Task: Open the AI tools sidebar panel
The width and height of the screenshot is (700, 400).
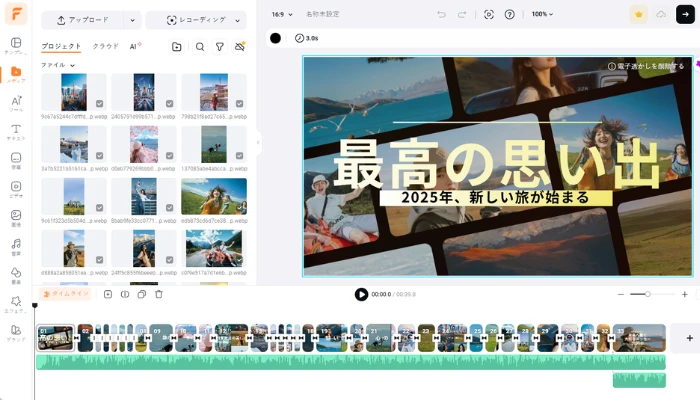Action: 16,103
